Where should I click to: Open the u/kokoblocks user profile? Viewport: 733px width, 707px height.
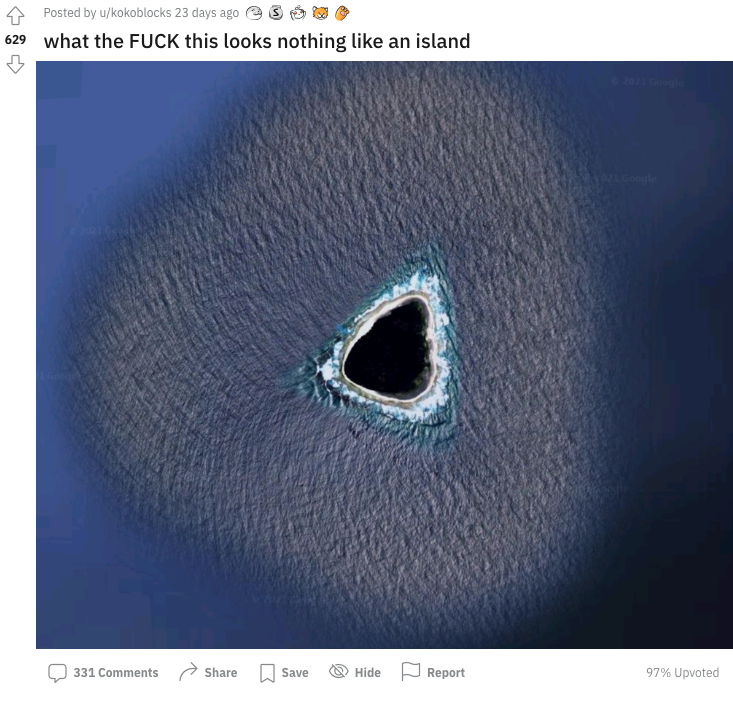tap(135, 13)
